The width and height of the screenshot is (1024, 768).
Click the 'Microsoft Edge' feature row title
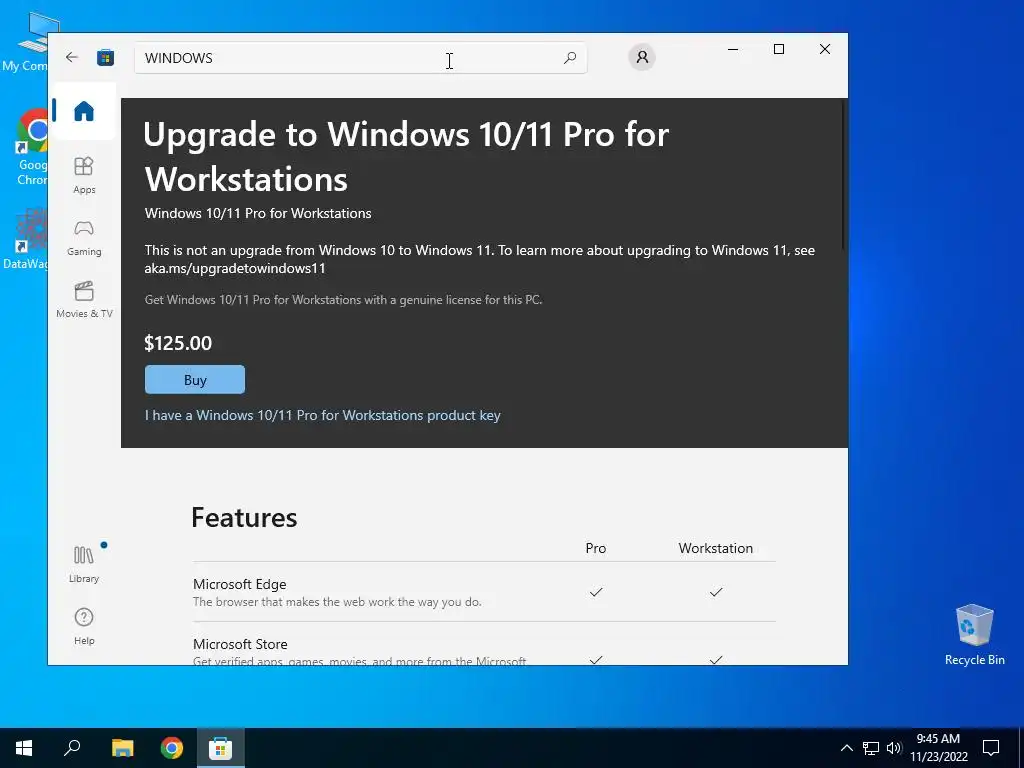[240, 584]
